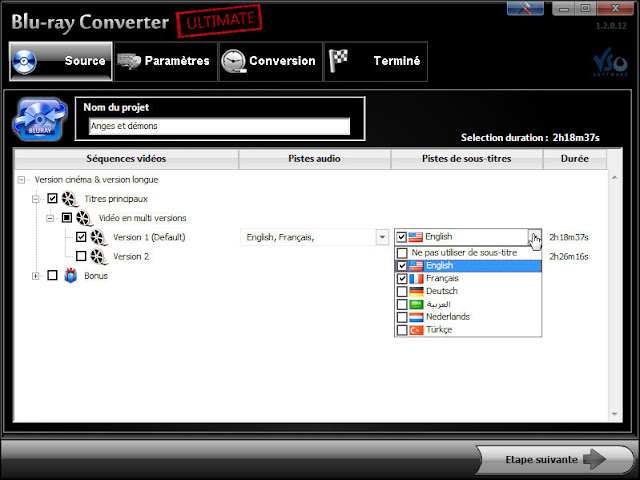640x480 pixels.
Task: Click the Arabic flag icon in list
Action: (416, 304)
